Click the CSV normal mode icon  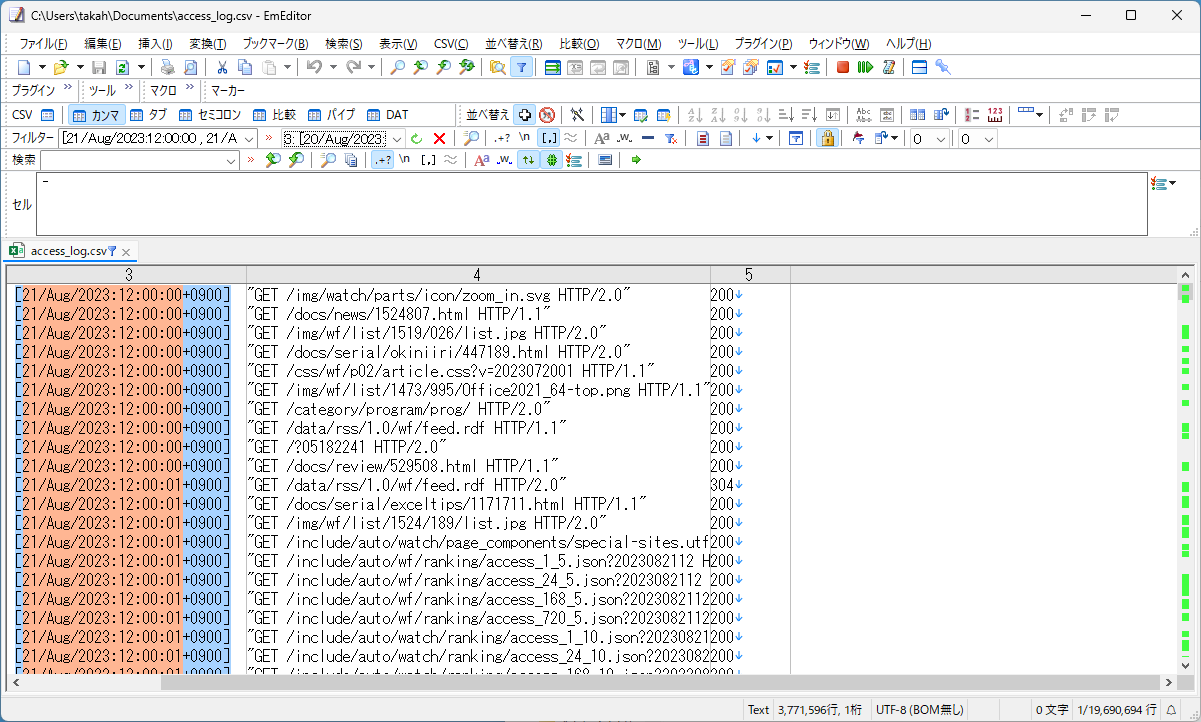coord(47,115)
